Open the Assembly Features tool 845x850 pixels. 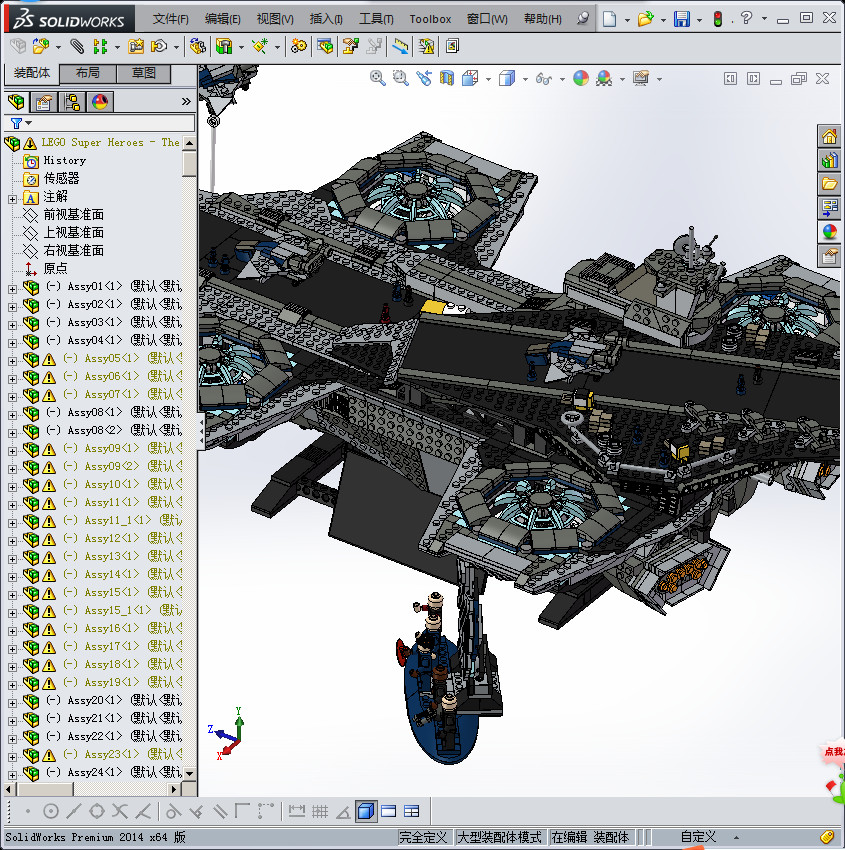224,47
